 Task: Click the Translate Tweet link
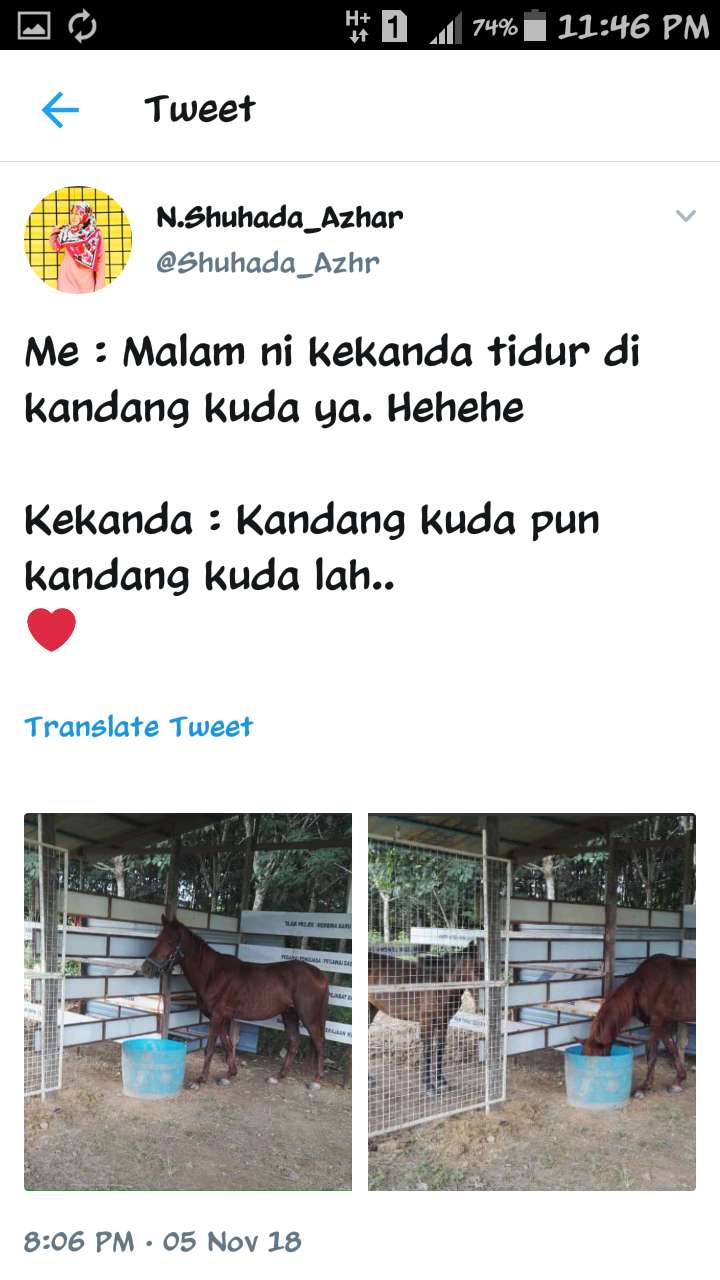[139, 727]
